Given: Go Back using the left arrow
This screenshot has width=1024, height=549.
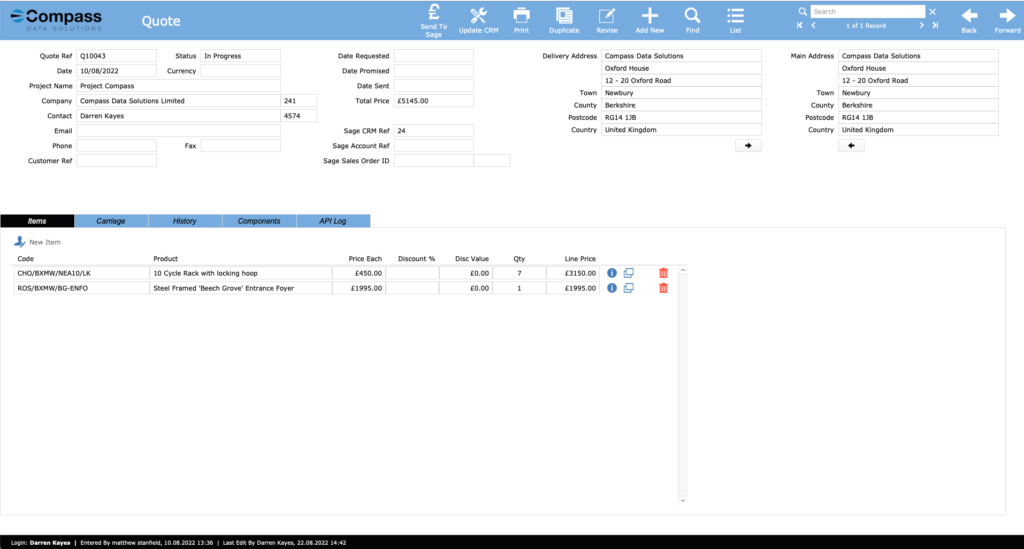Looking at the screenshot, I should (968, 18).
